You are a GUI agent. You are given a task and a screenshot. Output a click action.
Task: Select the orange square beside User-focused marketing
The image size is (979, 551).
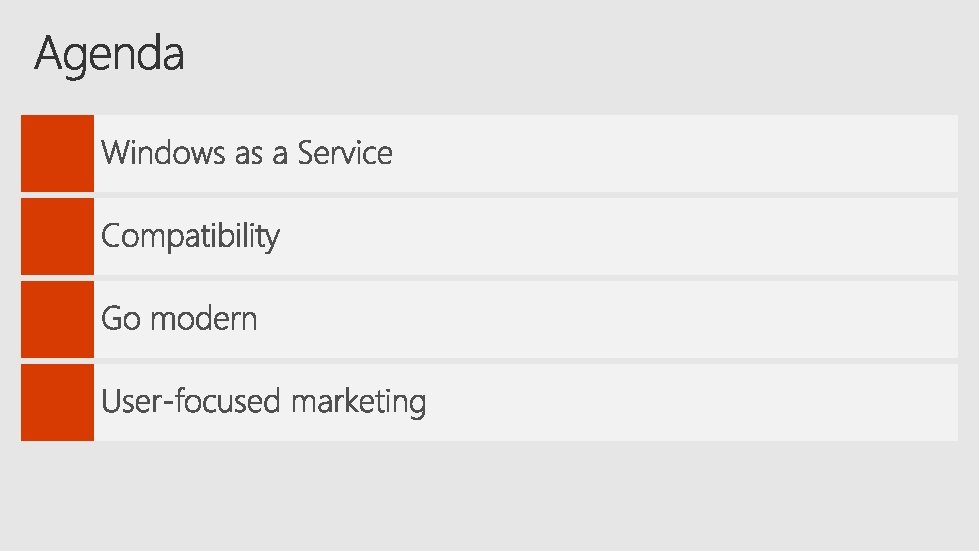click(57, 402)
